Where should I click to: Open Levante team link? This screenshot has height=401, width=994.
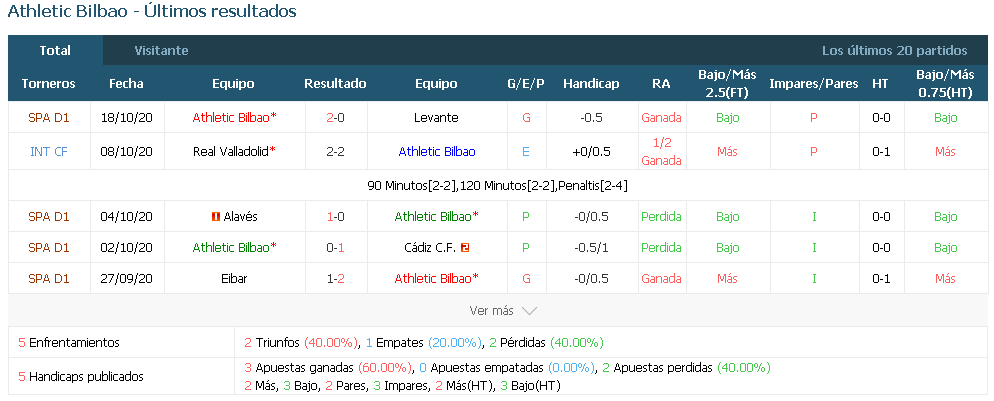(x=436, y=118)
